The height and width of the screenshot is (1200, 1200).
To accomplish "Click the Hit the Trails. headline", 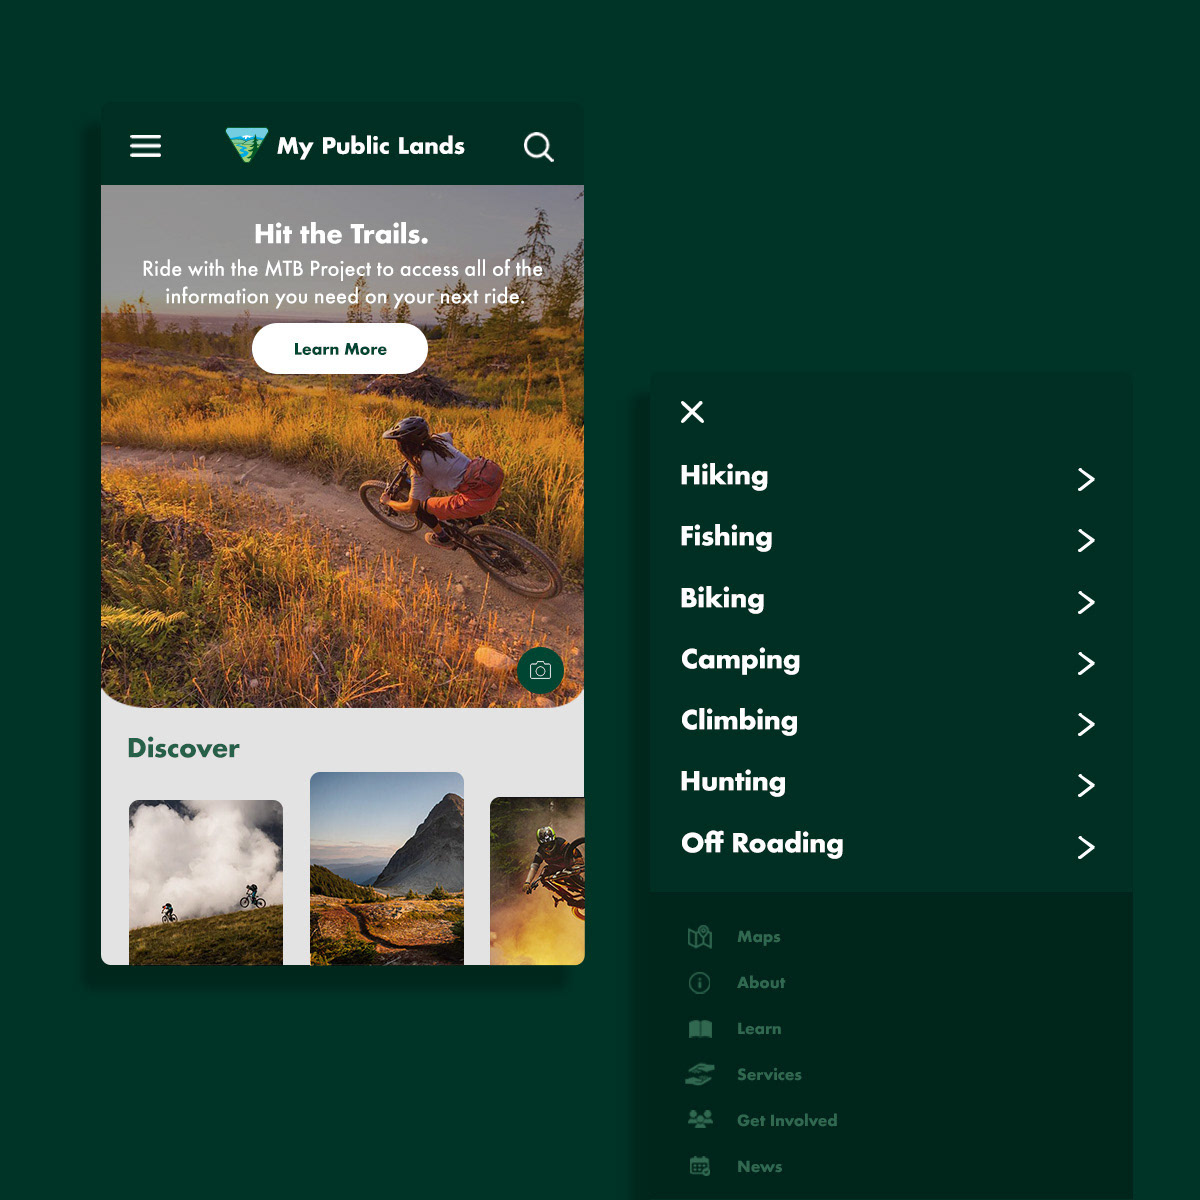I will (341, 234).
